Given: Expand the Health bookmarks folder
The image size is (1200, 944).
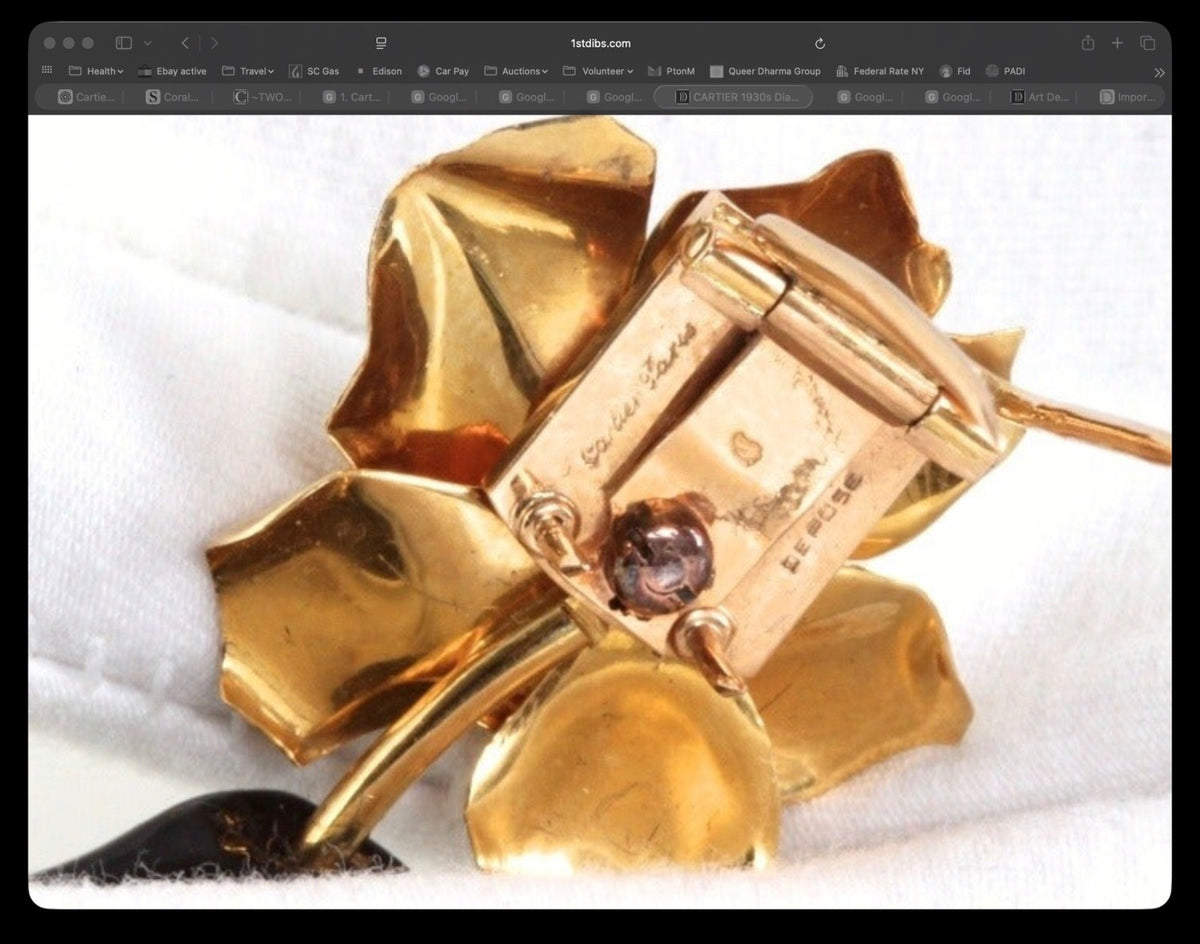Looking at the screenshot, I should 96,71.
